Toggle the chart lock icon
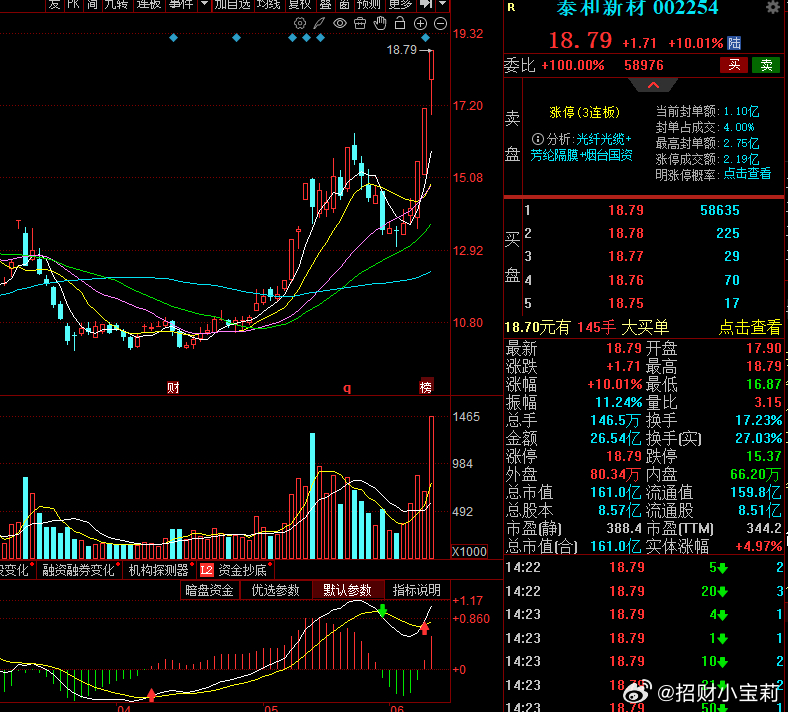Screen dimensions: 788x712 [400, 23]
